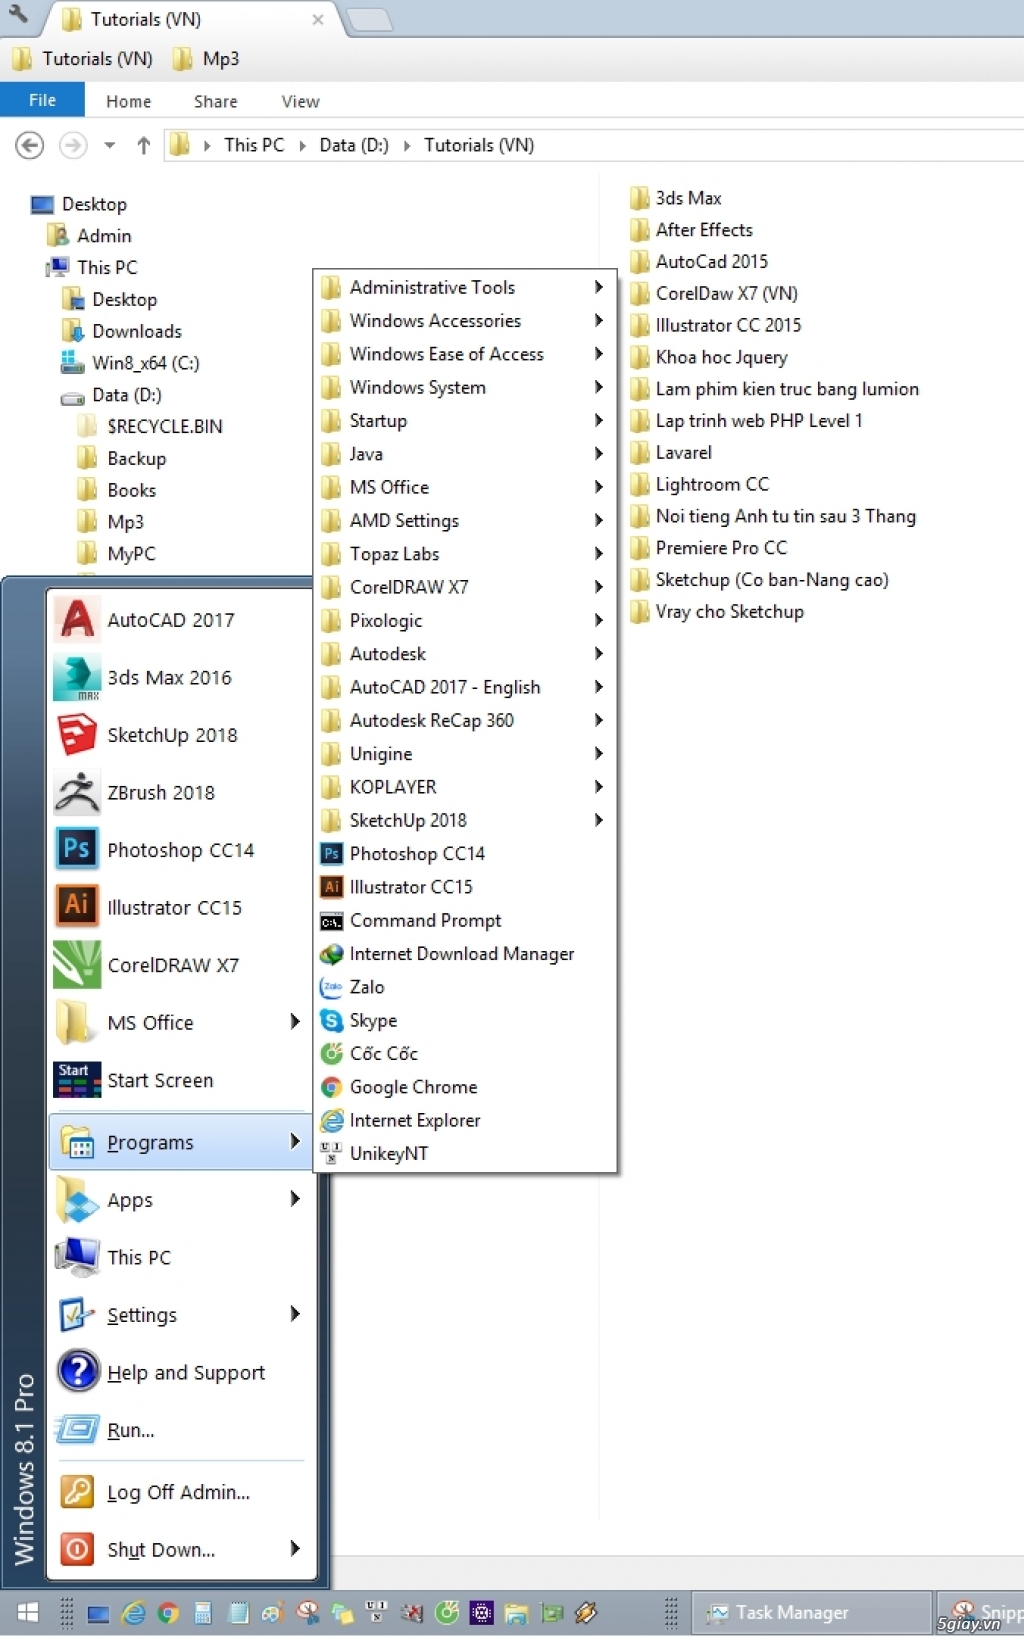Viewport: 1024px width, 1640px height.
Task: Launch ZBrush 2018 pinned app
Action: [180, 793]
